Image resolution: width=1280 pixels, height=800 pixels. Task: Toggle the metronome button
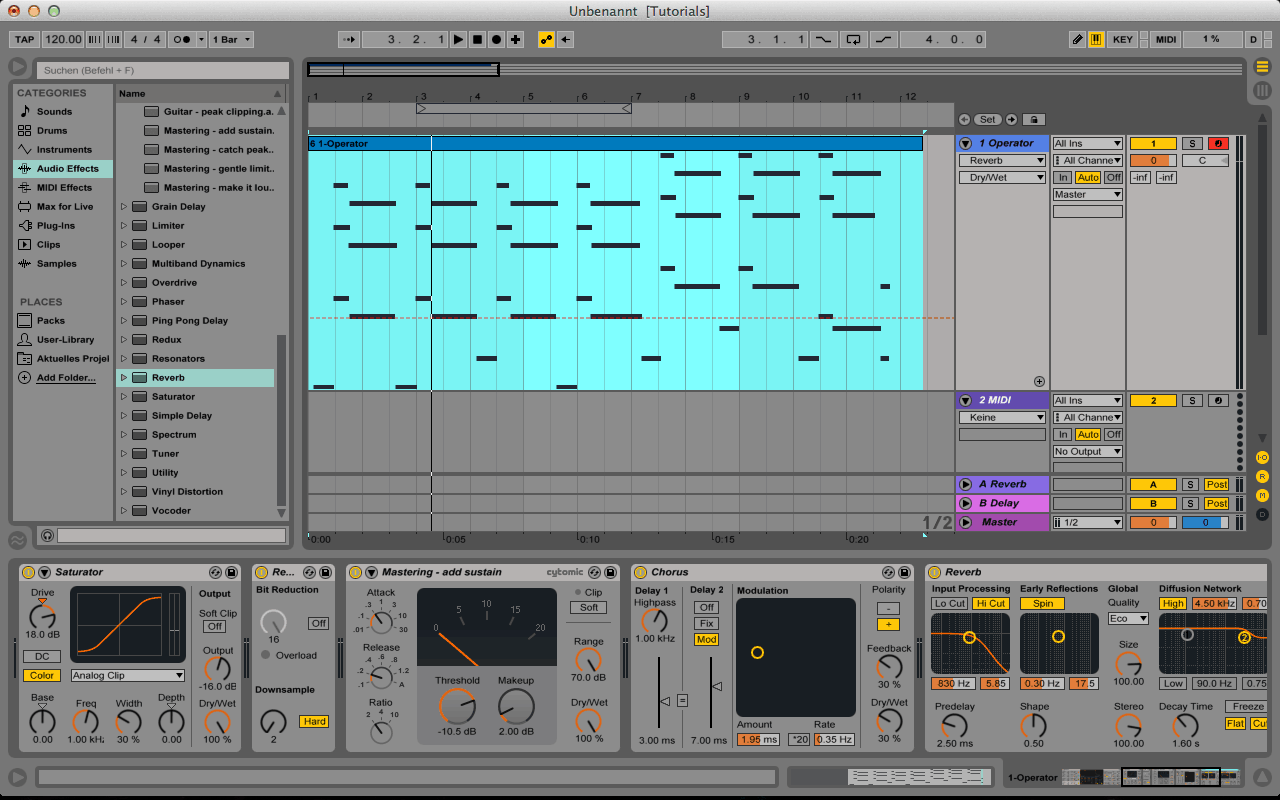tap(183, 40)
